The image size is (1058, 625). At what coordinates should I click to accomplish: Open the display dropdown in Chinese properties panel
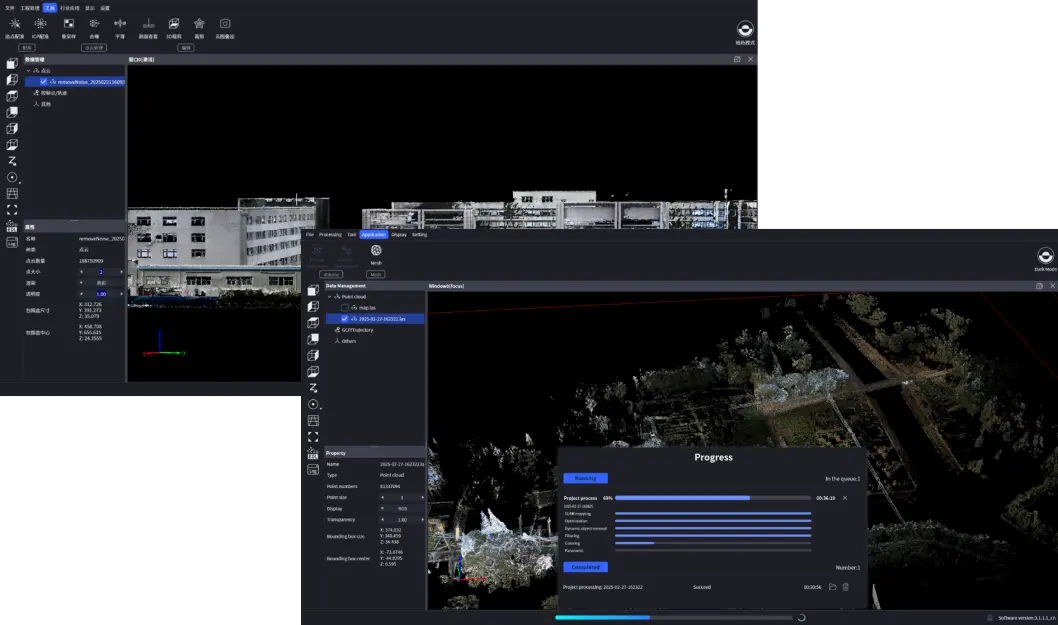pos(101,283)
